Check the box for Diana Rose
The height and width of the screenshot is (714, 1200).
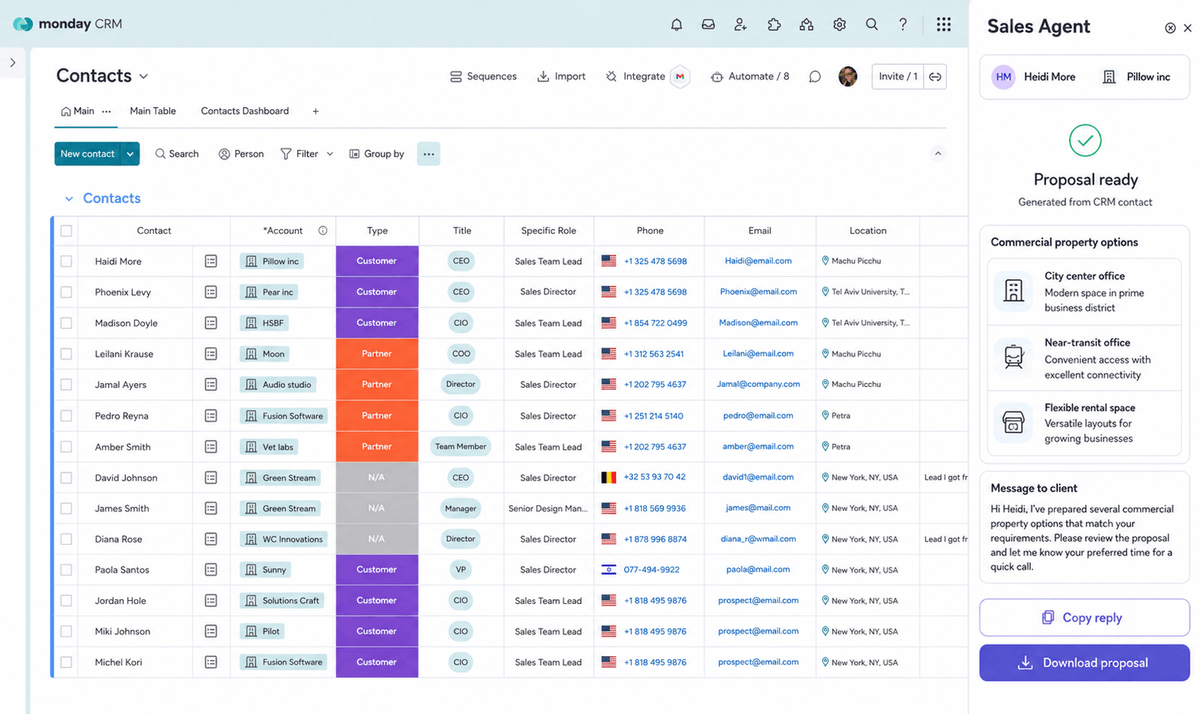pyautogui.click(x=66, y=539)
